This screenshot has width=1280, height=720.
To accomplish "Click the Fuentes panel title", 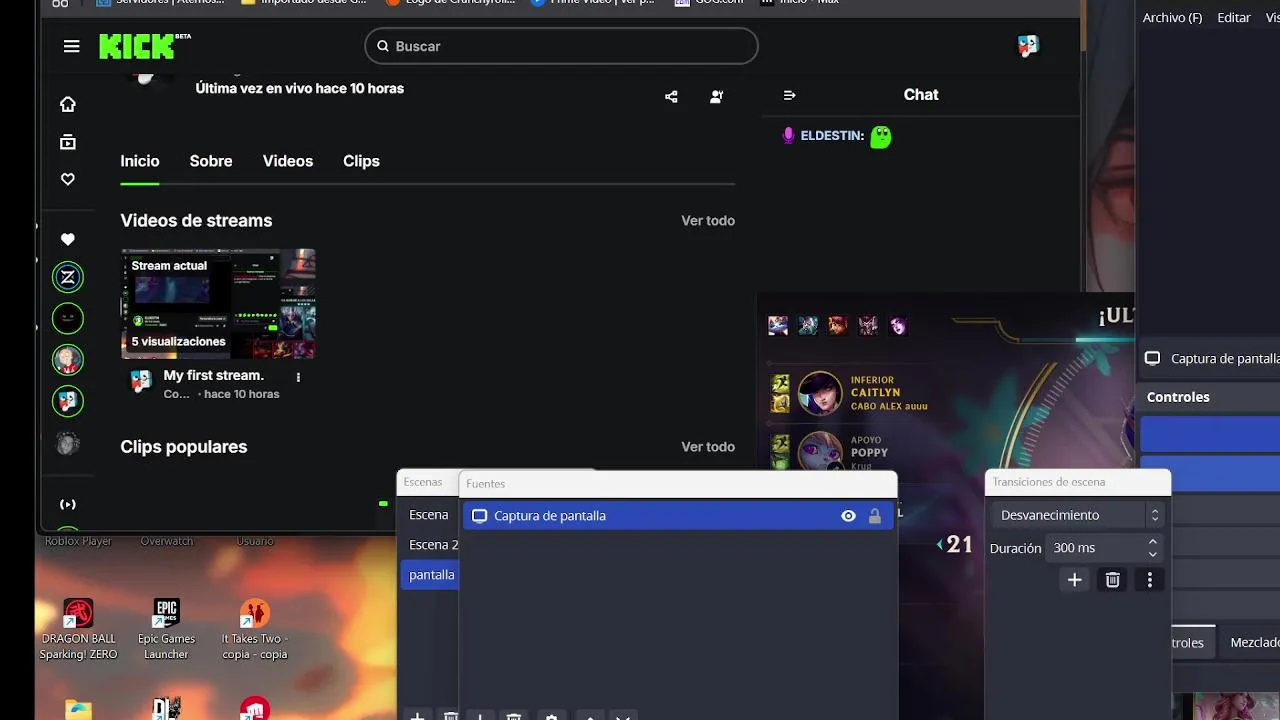I will (x=486, y=484).
